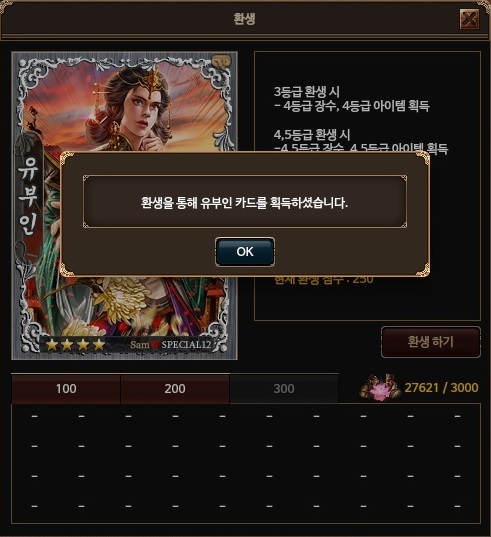
Task: Click the gold emblem on the card corner
Action: [221, 61]
